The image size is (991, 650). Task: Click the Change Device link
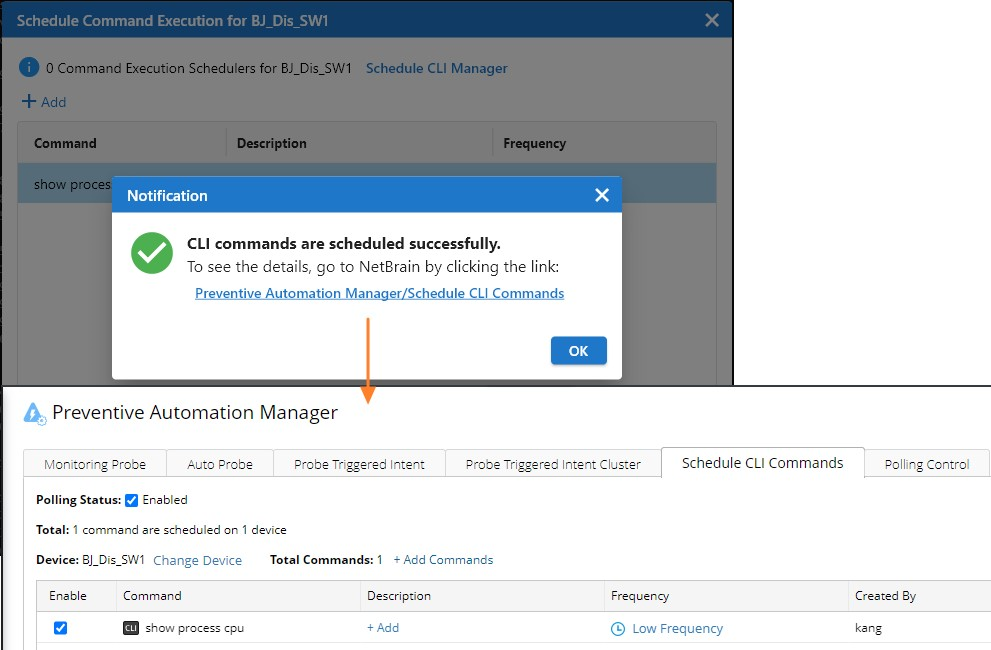tap(197, 560)
